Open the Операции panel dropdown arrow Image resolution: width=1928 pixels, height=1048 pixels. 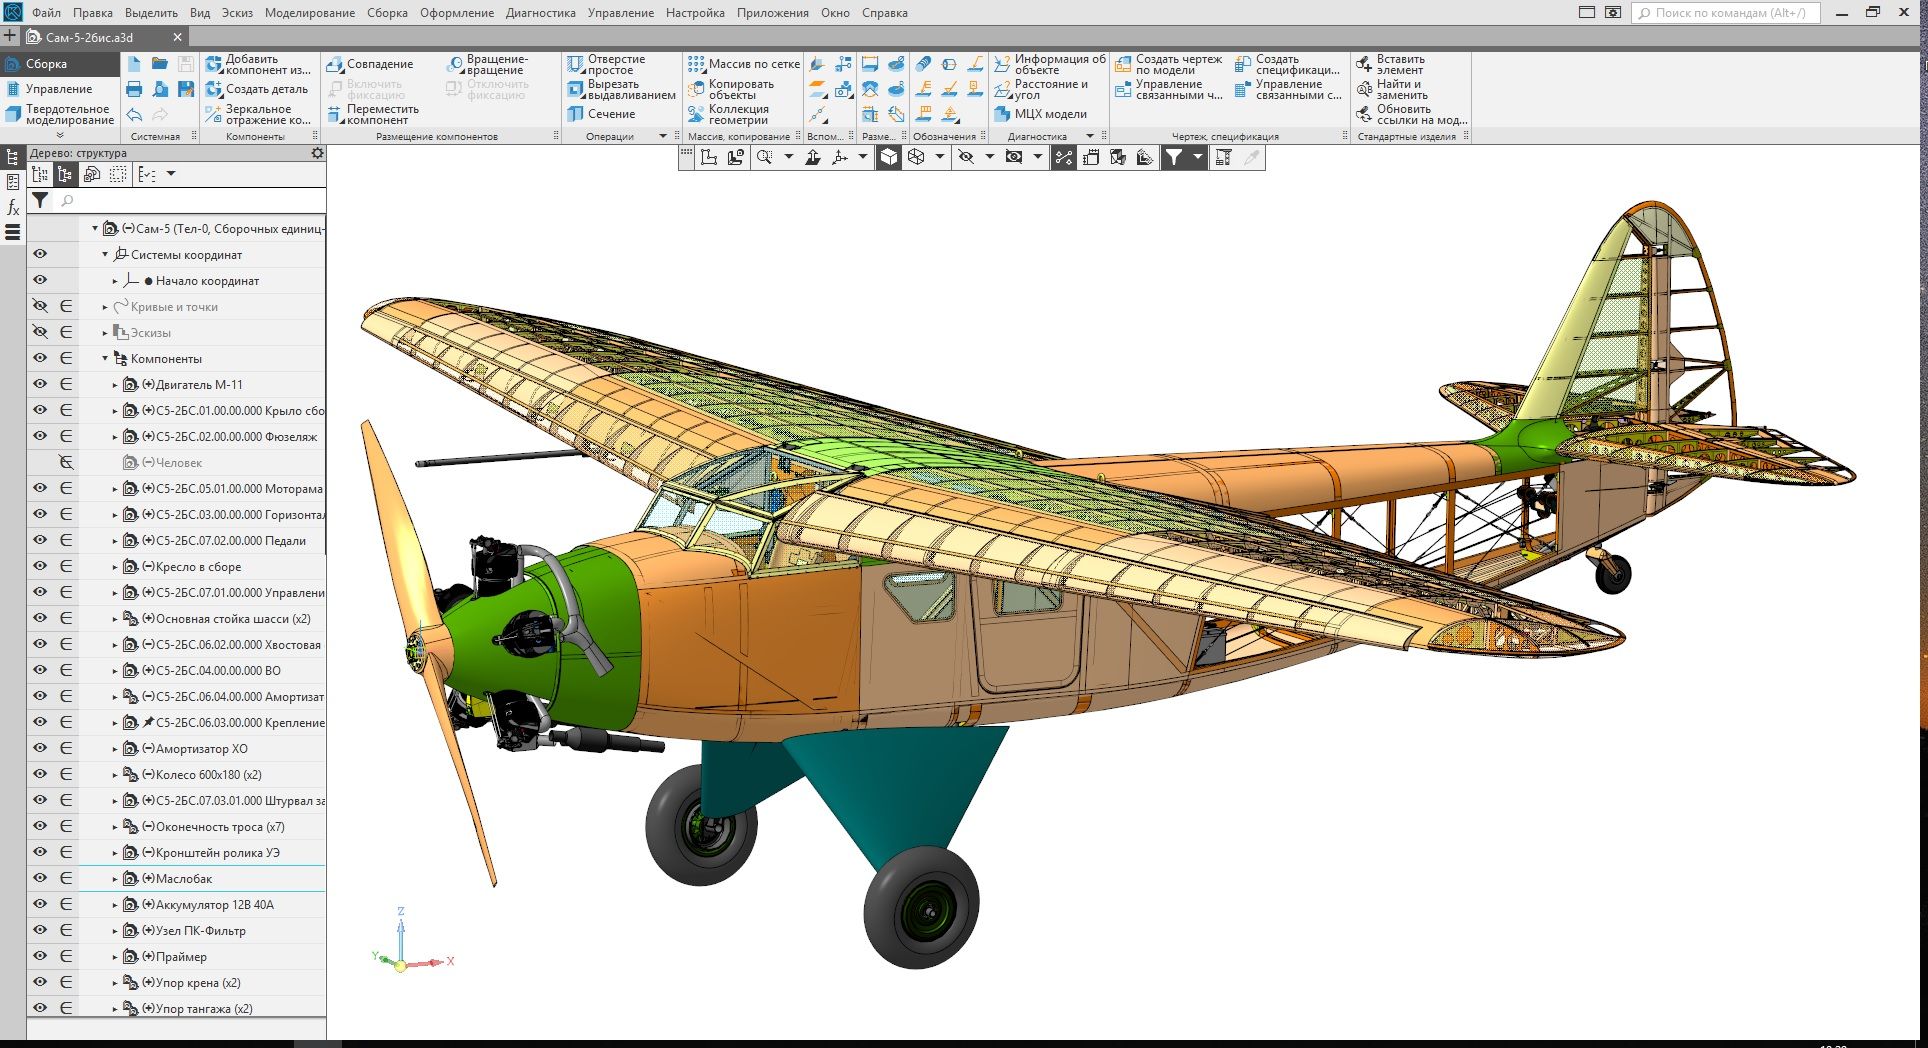662,136
